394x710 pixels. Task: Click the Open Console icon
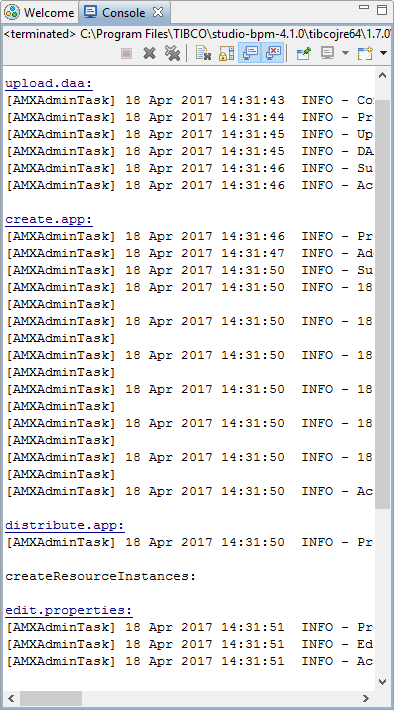click(x=365, y=53)
